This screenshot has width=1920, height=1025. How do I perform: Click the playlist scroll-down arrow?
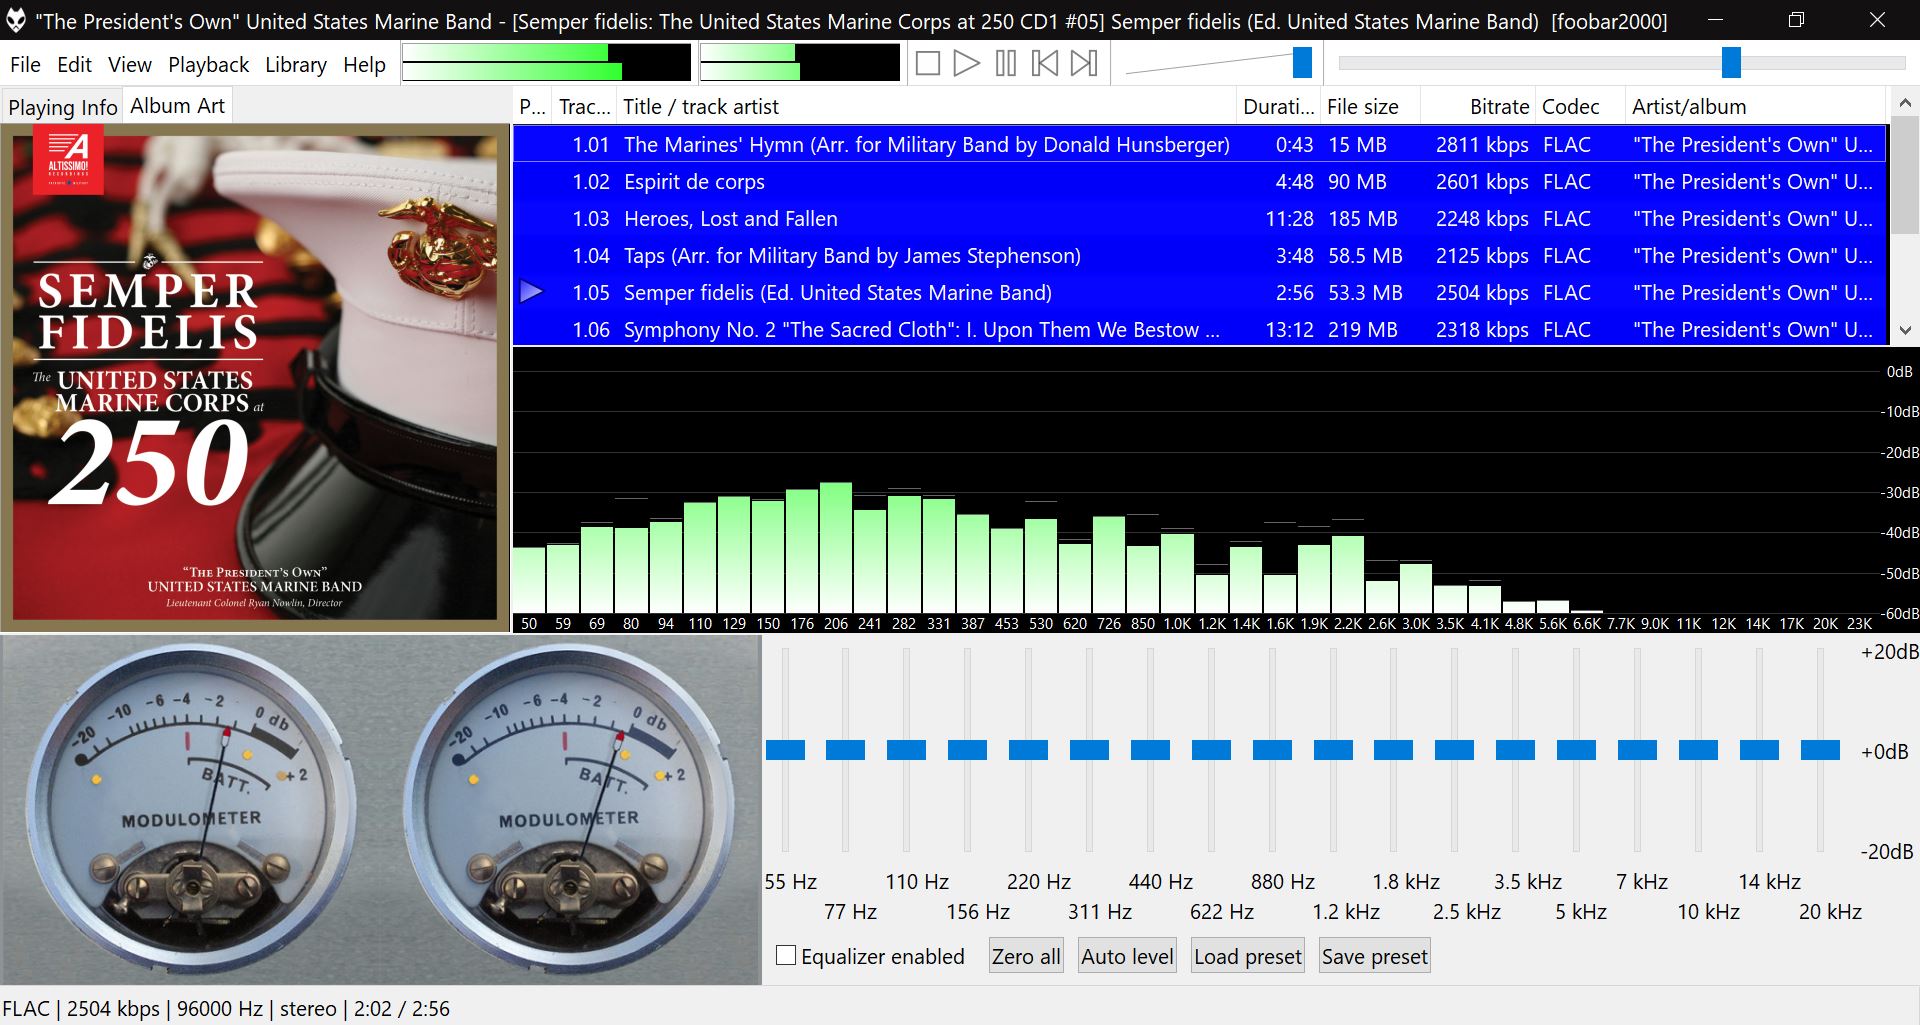1905,330
